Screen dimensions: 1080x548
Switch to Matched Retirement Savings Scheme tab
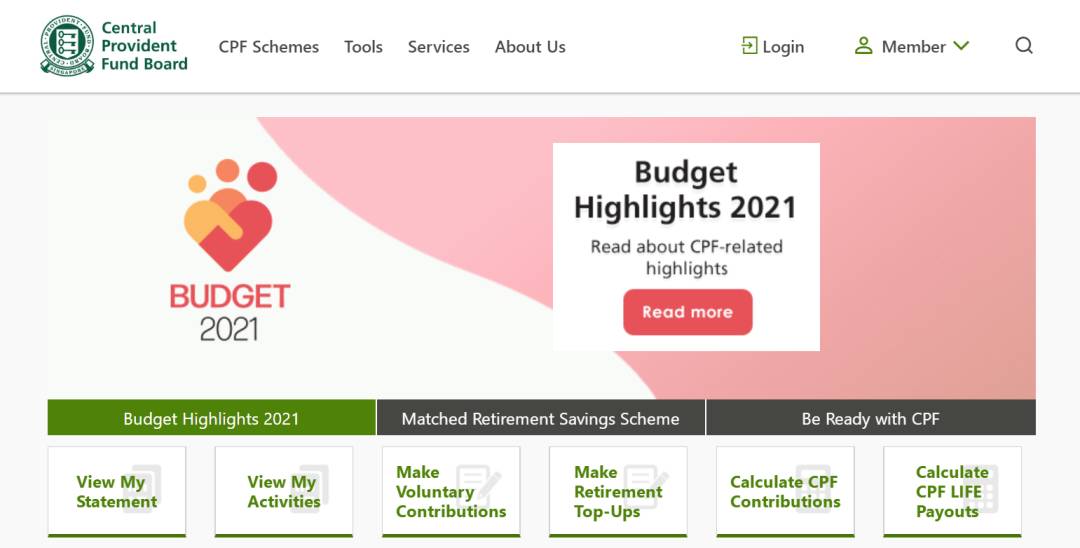[x=540, y=418]
